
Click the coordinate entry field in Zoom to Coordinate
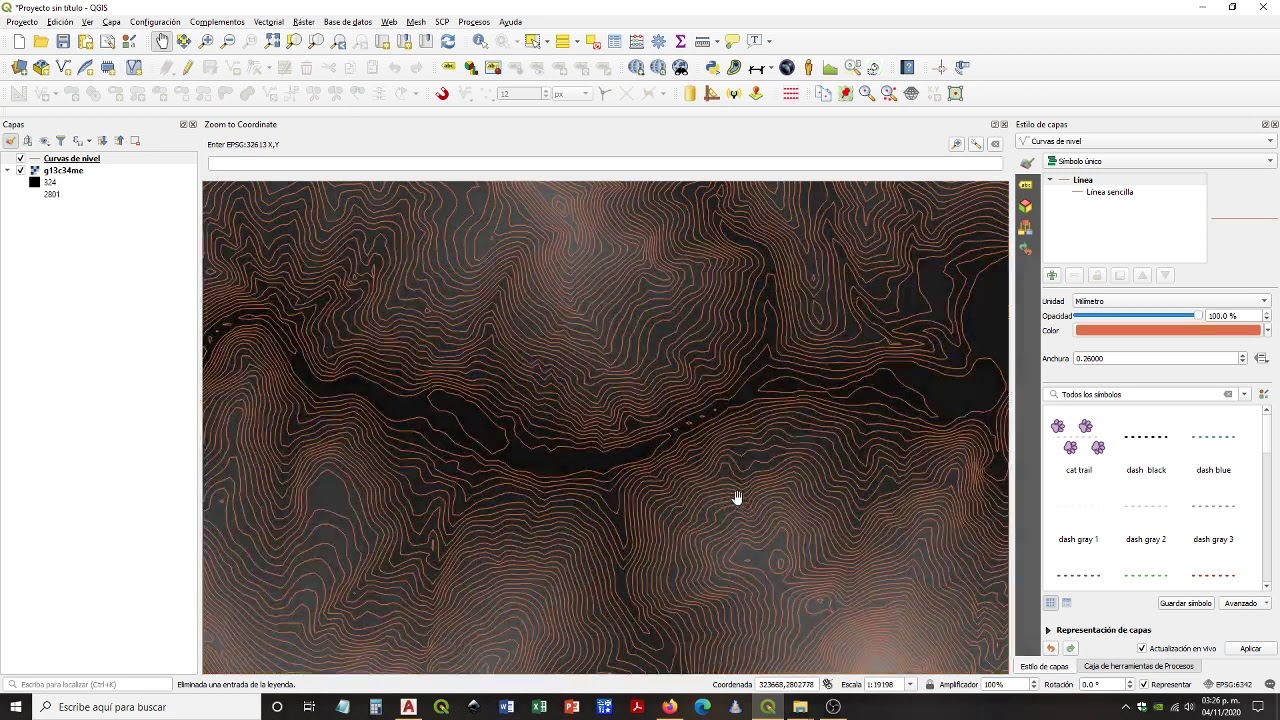(x=604, y=163)
